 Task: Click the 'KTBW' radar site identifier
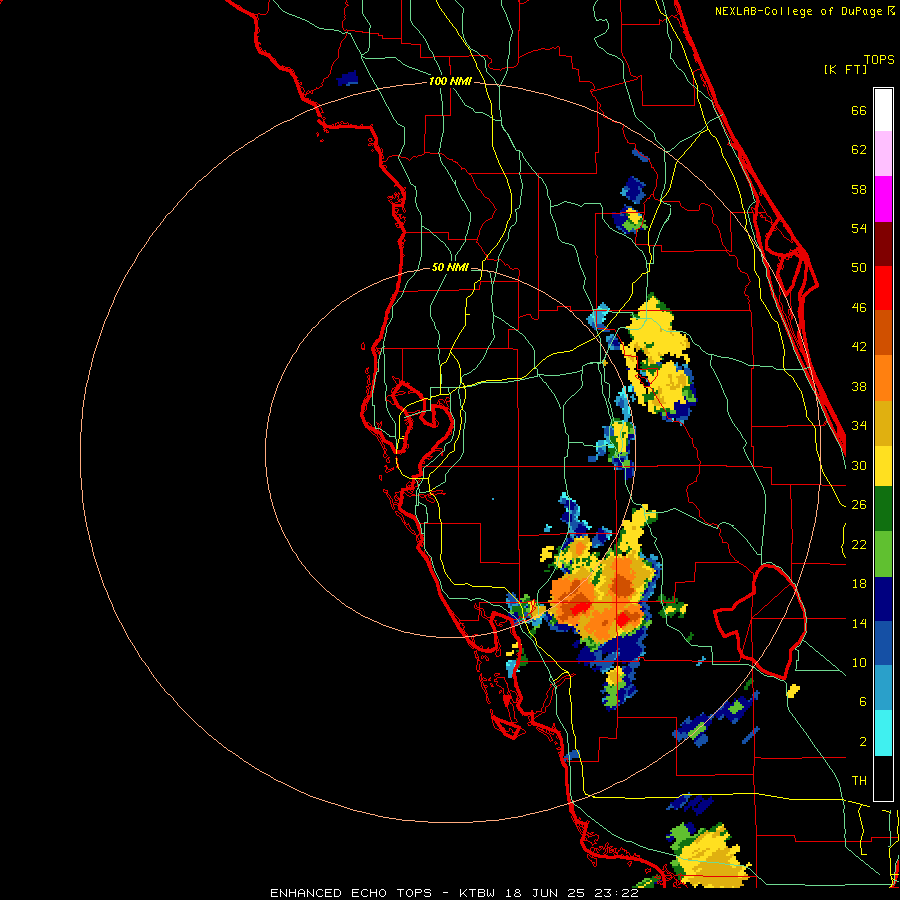coord(478,893)
